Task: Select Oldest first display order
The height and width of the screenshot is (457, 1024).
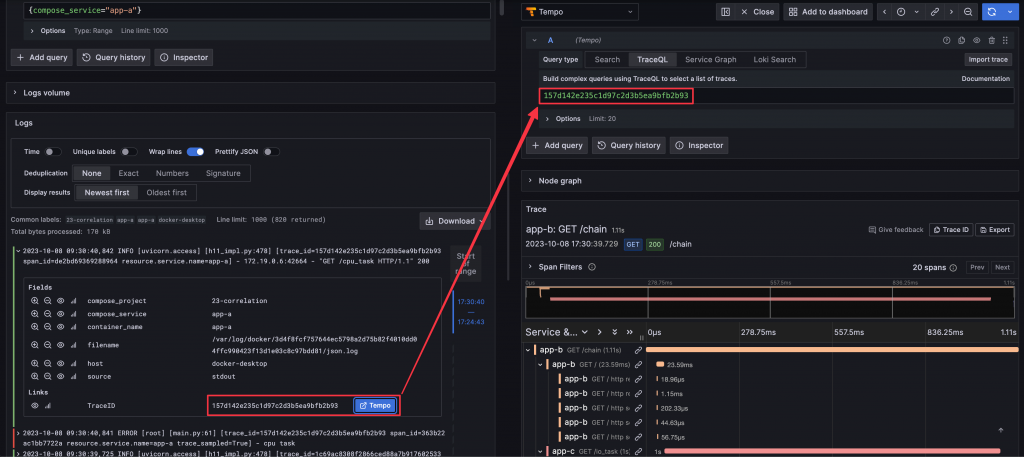Action: pos(167,193)
